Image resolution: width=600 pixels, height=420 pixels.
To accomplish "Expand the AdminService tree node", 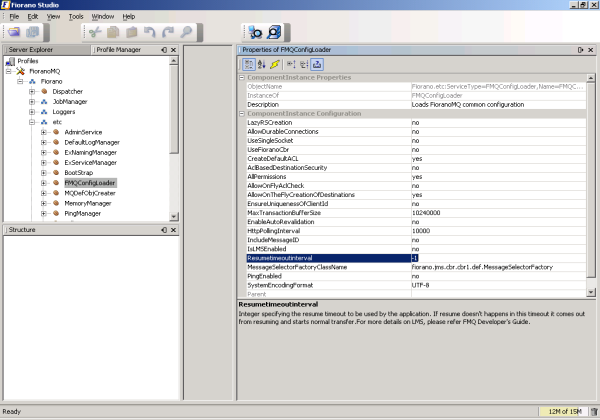I will pos(44,132).
